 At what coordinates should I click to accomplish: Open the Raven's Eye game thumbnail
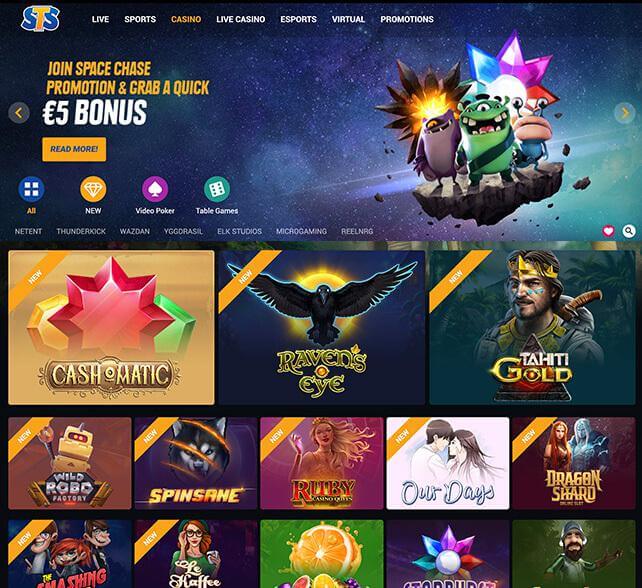pos(322,328)
